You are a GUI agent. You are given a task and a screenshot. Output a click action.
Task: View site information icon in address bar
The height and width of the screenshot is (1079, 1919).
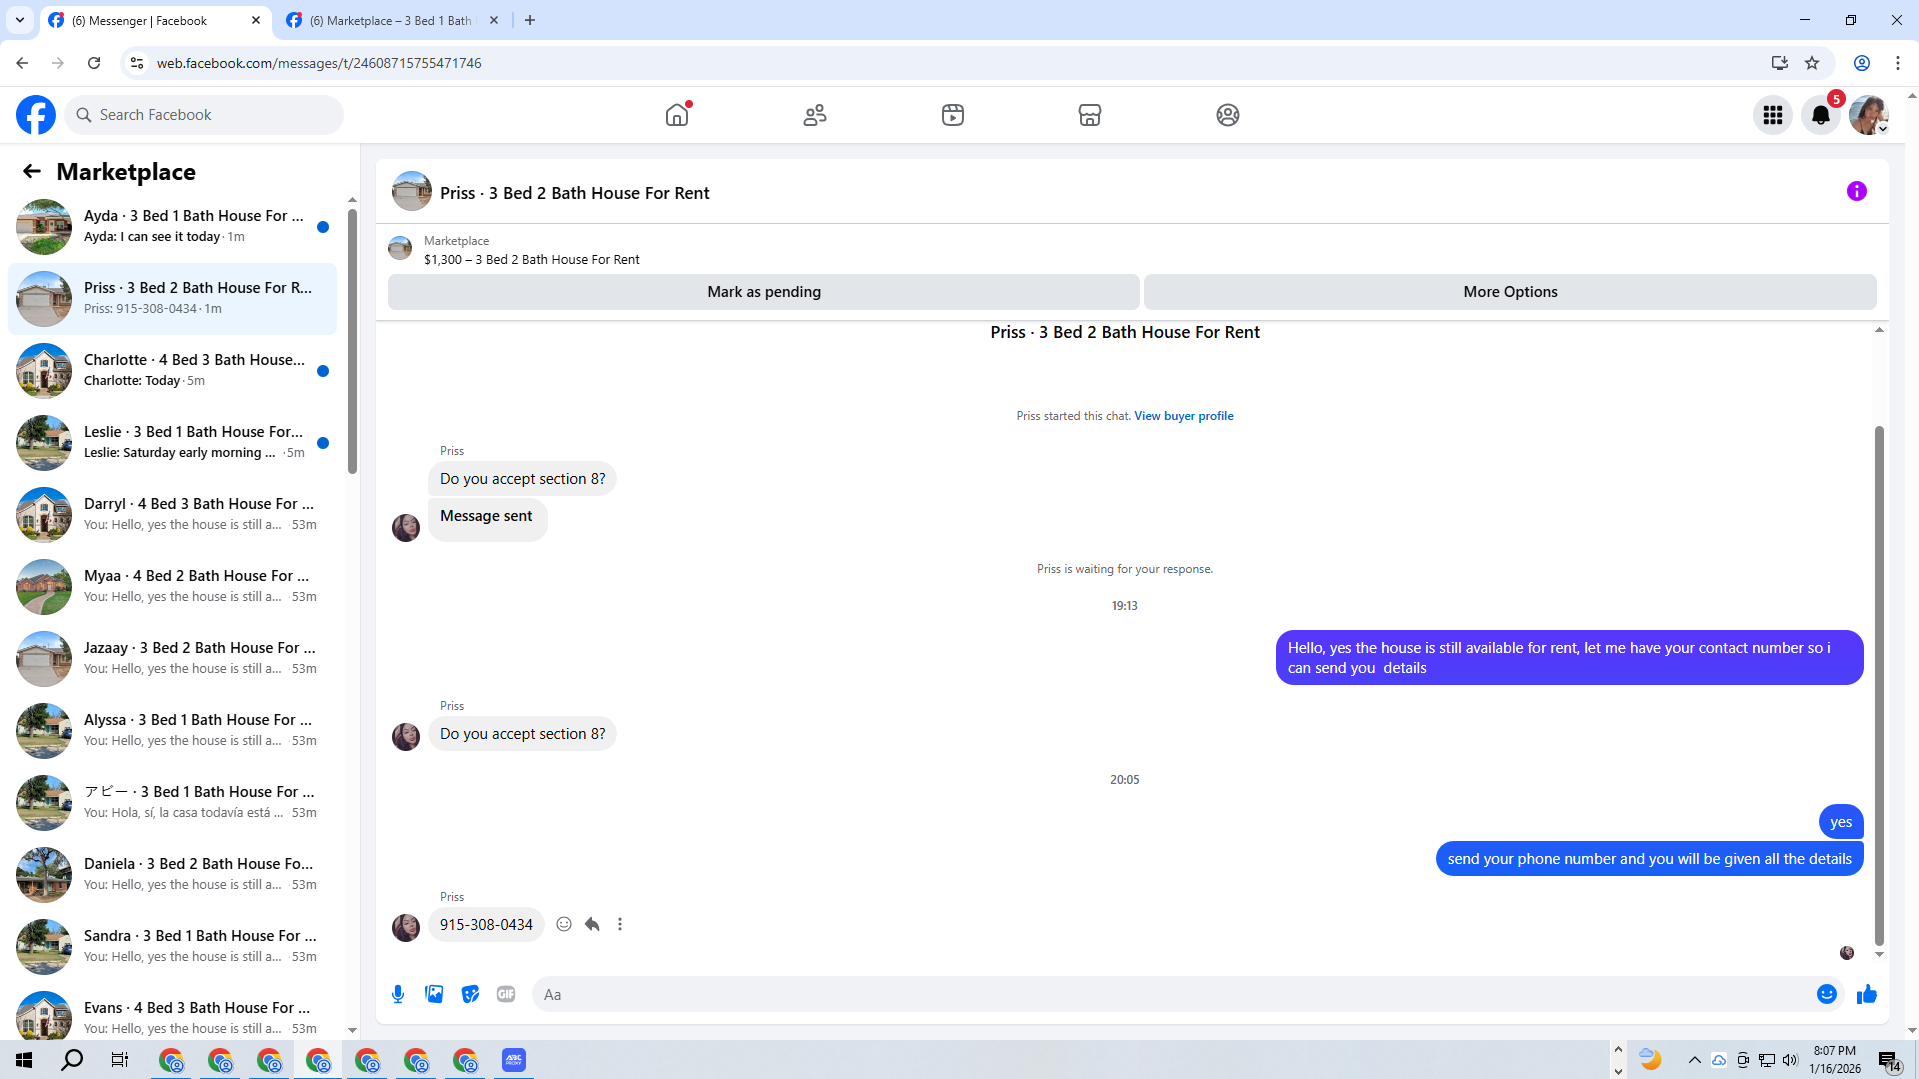[137, 63]
